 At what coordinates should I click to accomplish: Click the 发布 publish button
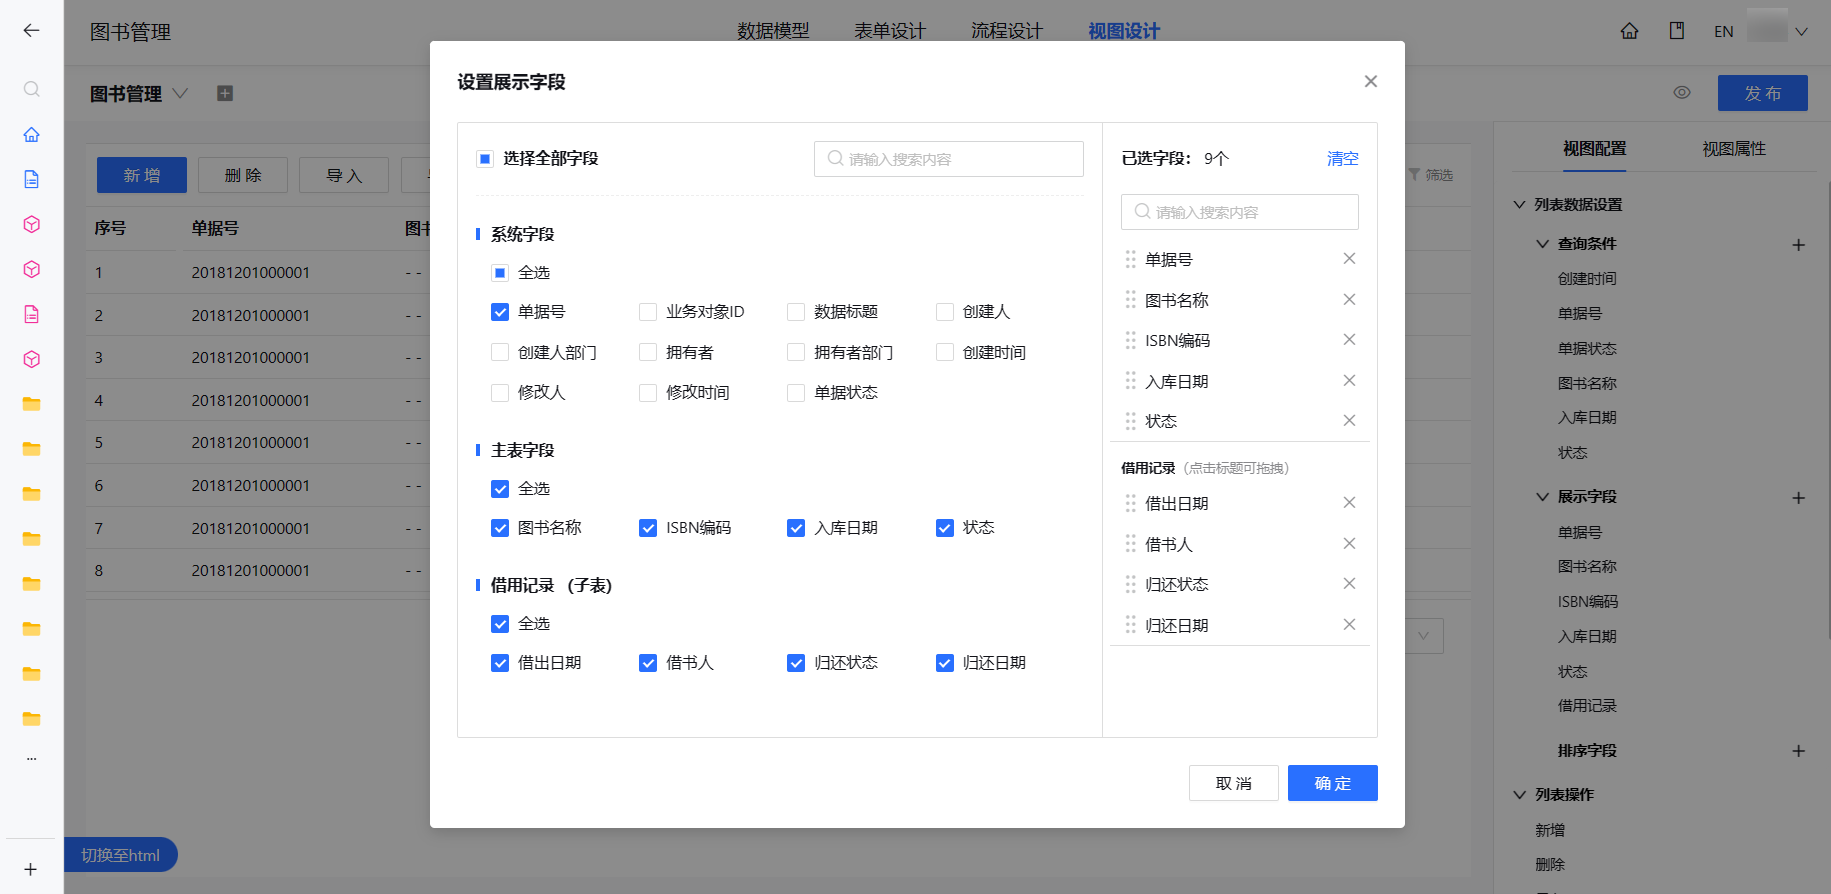pos(1762,93)
